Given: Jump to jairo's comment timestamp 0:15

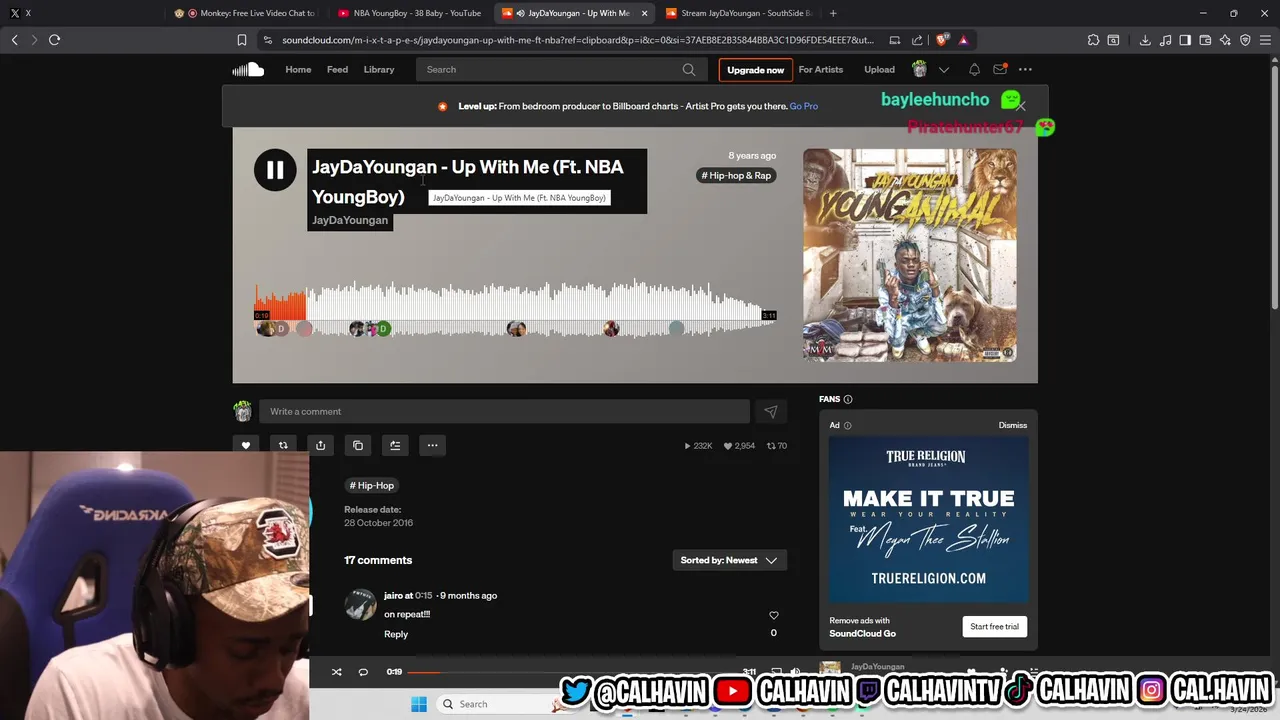Looking at the screenshot, I should pos(424,595).
